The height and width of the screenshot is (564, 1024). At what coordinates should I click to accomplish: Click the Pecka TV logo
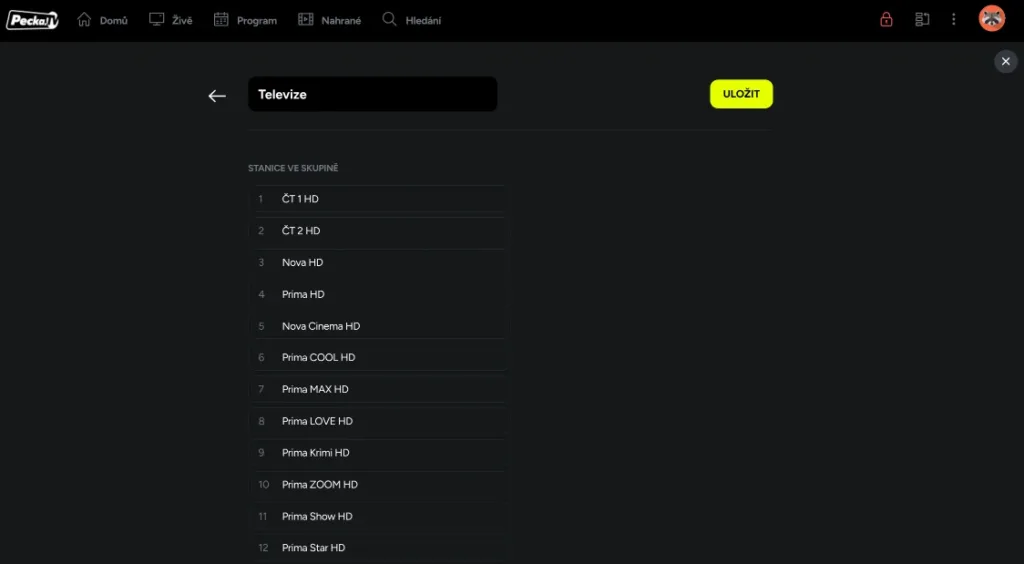[x=32, y=20]
